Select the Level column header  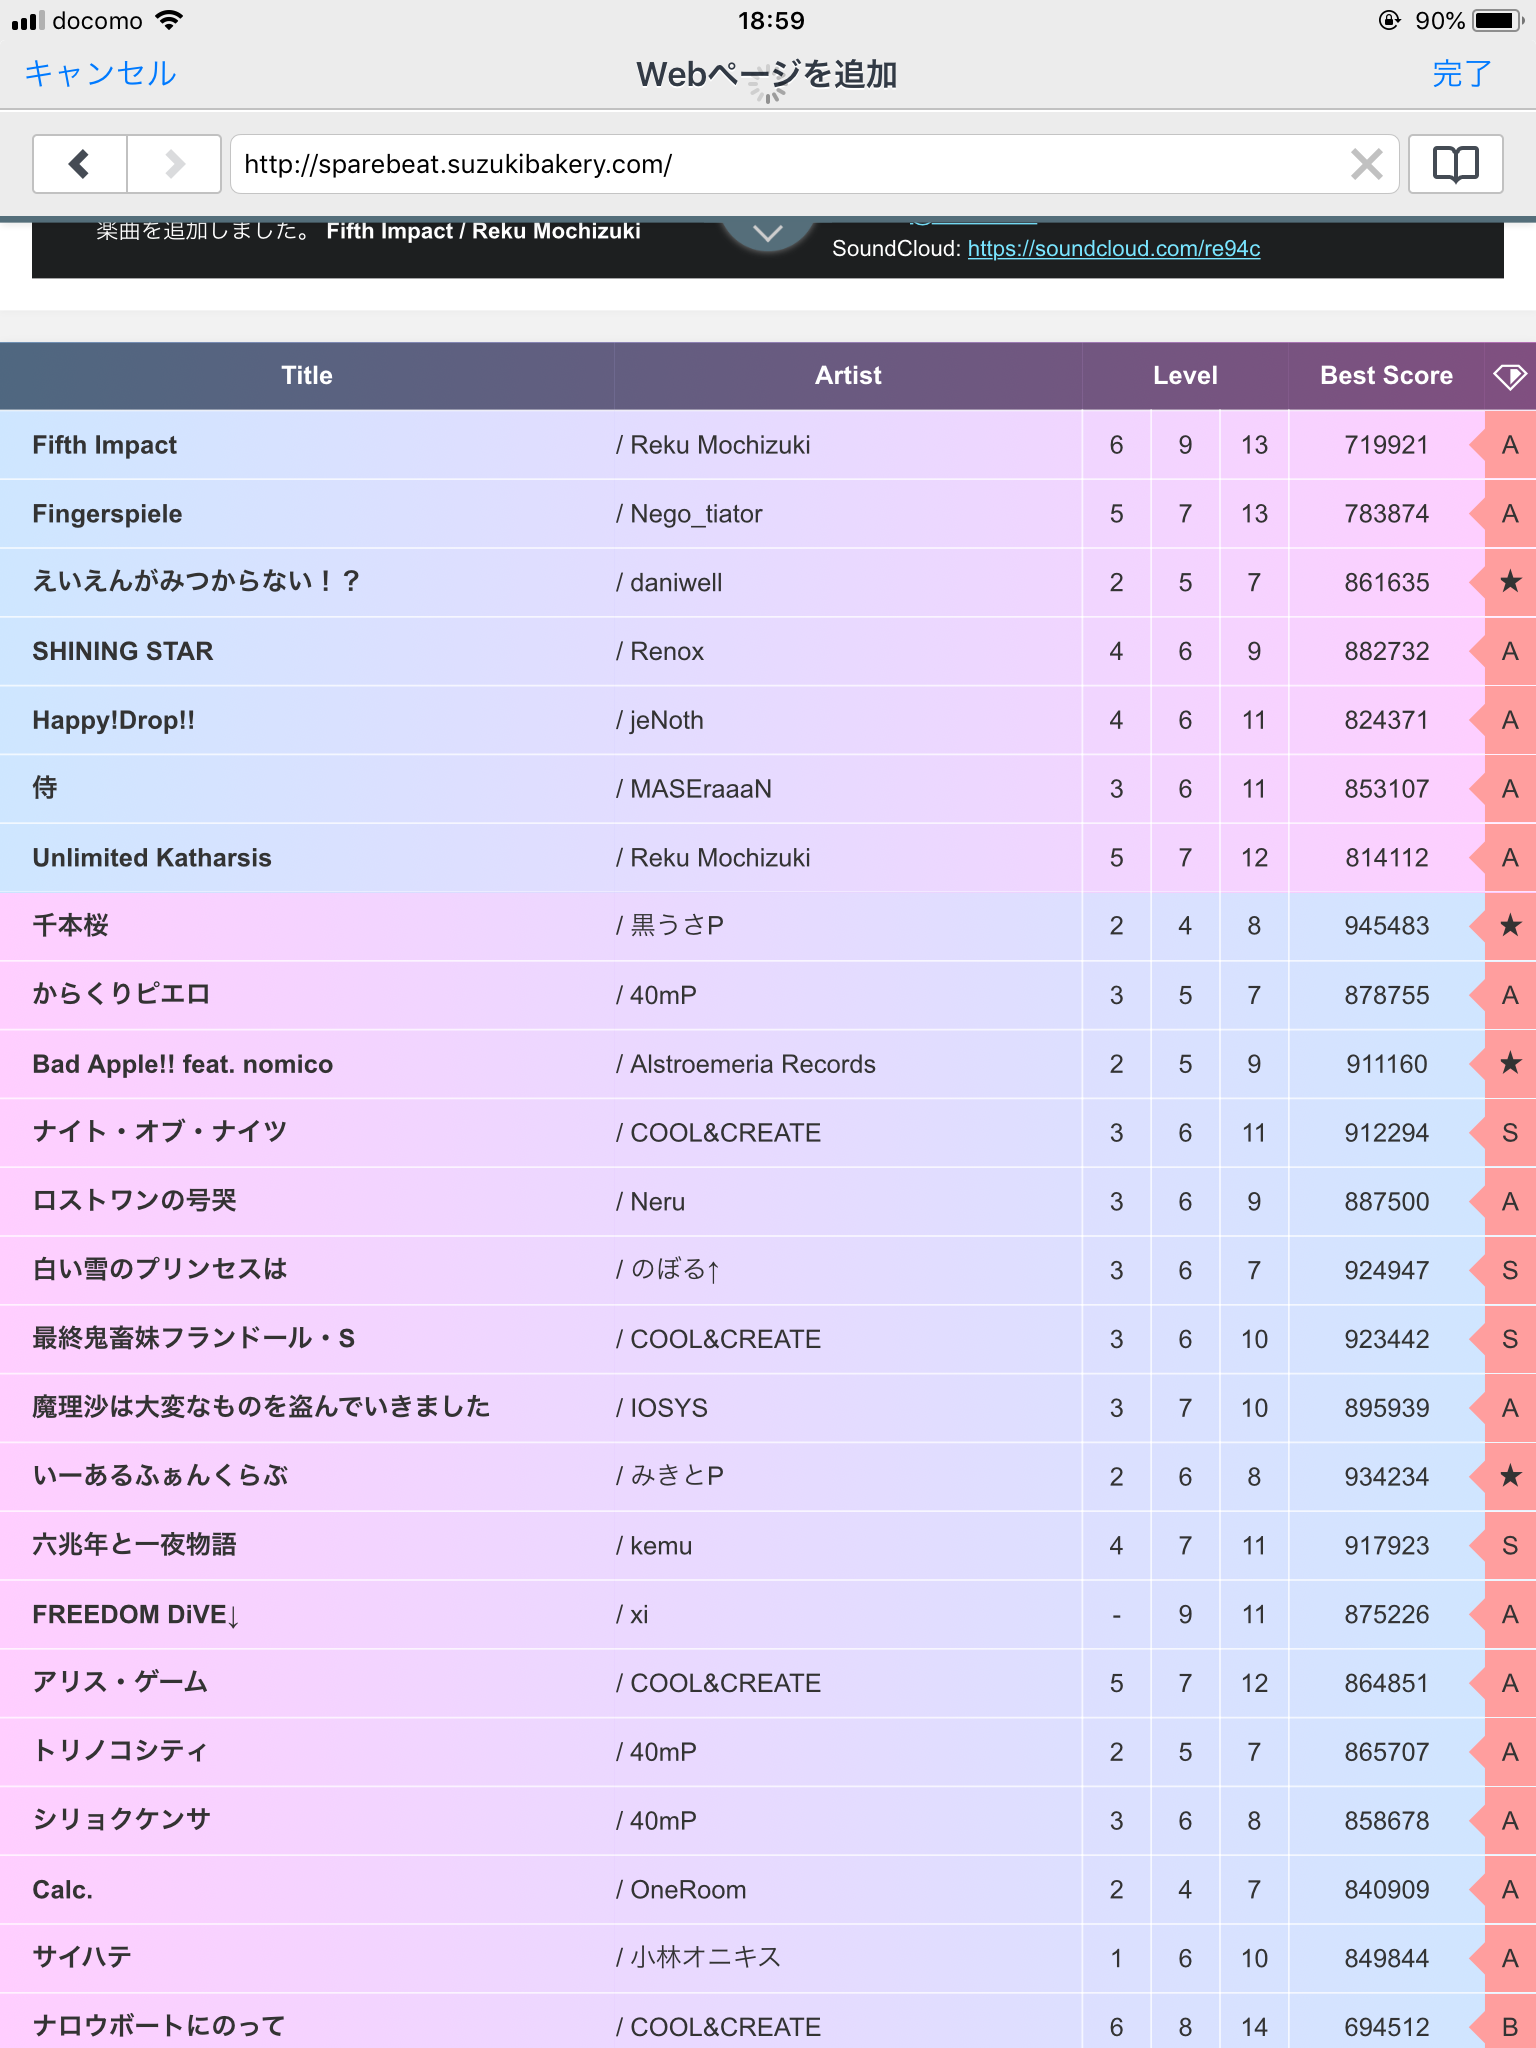[1185, 376]
